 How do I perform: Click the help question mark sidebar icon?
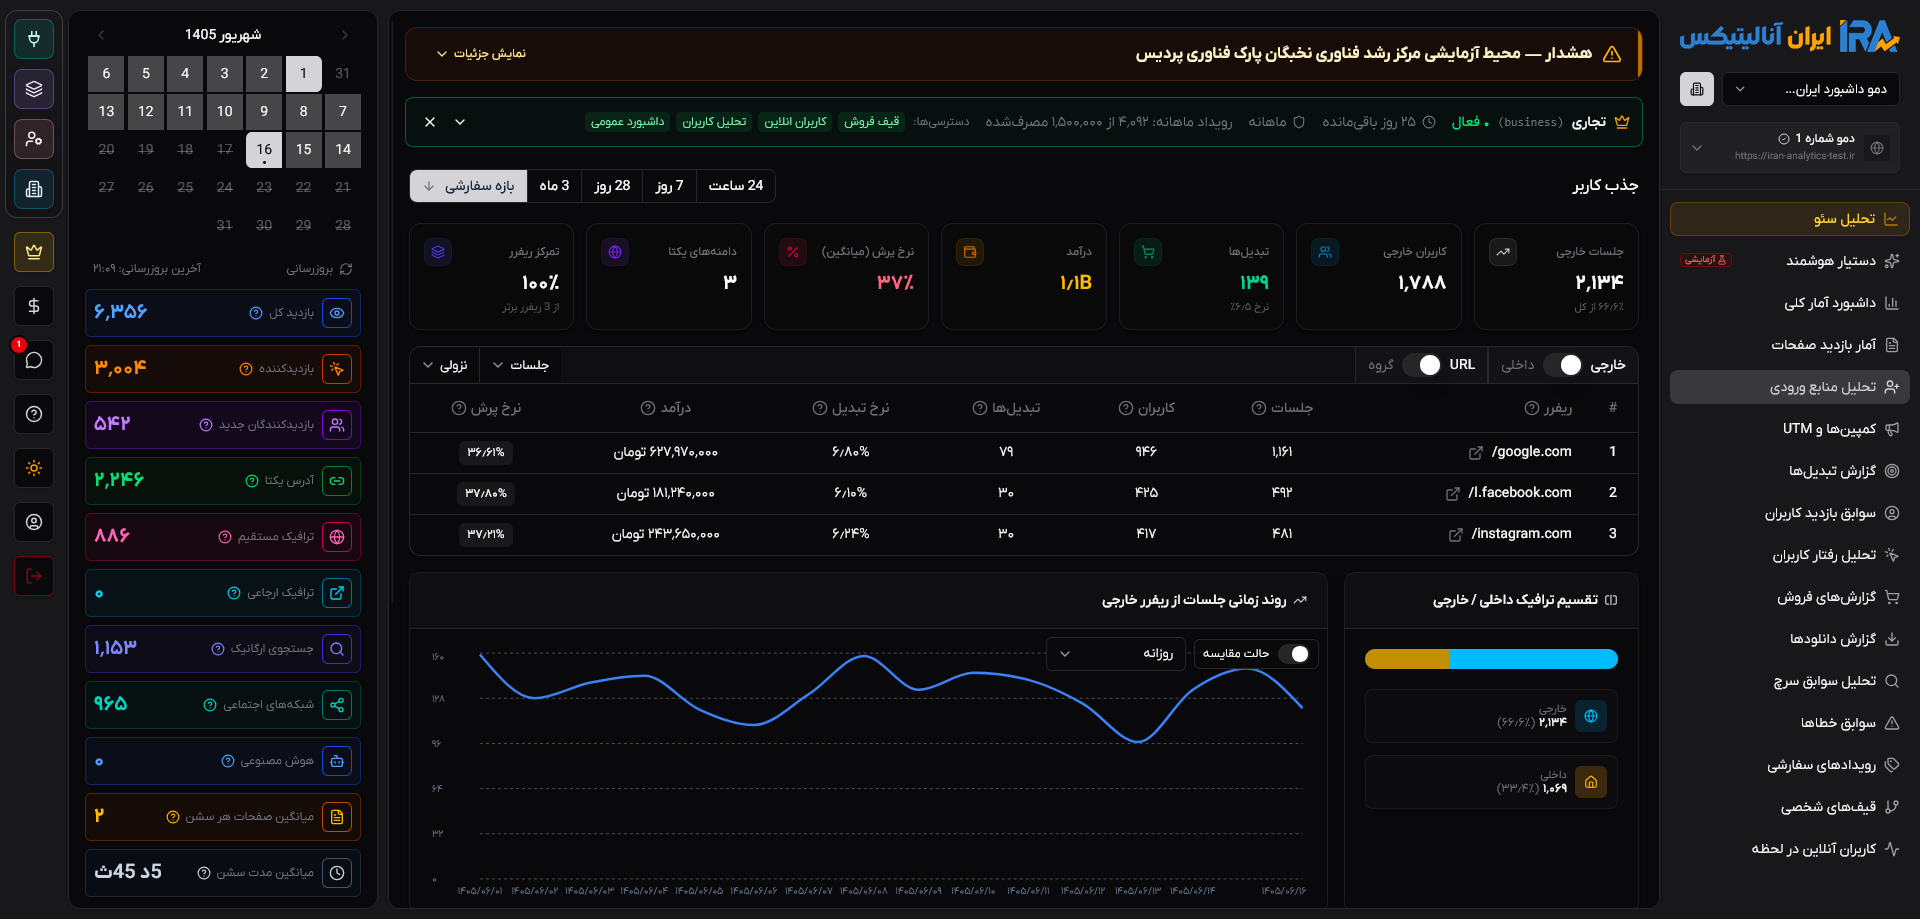click(34, 414)
